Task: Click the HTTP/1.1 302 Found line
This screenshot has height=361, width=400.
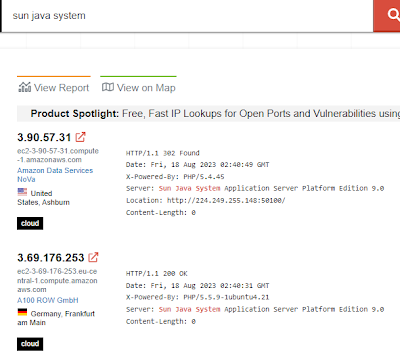Action: pyautogui.click(x=163, y=153)
